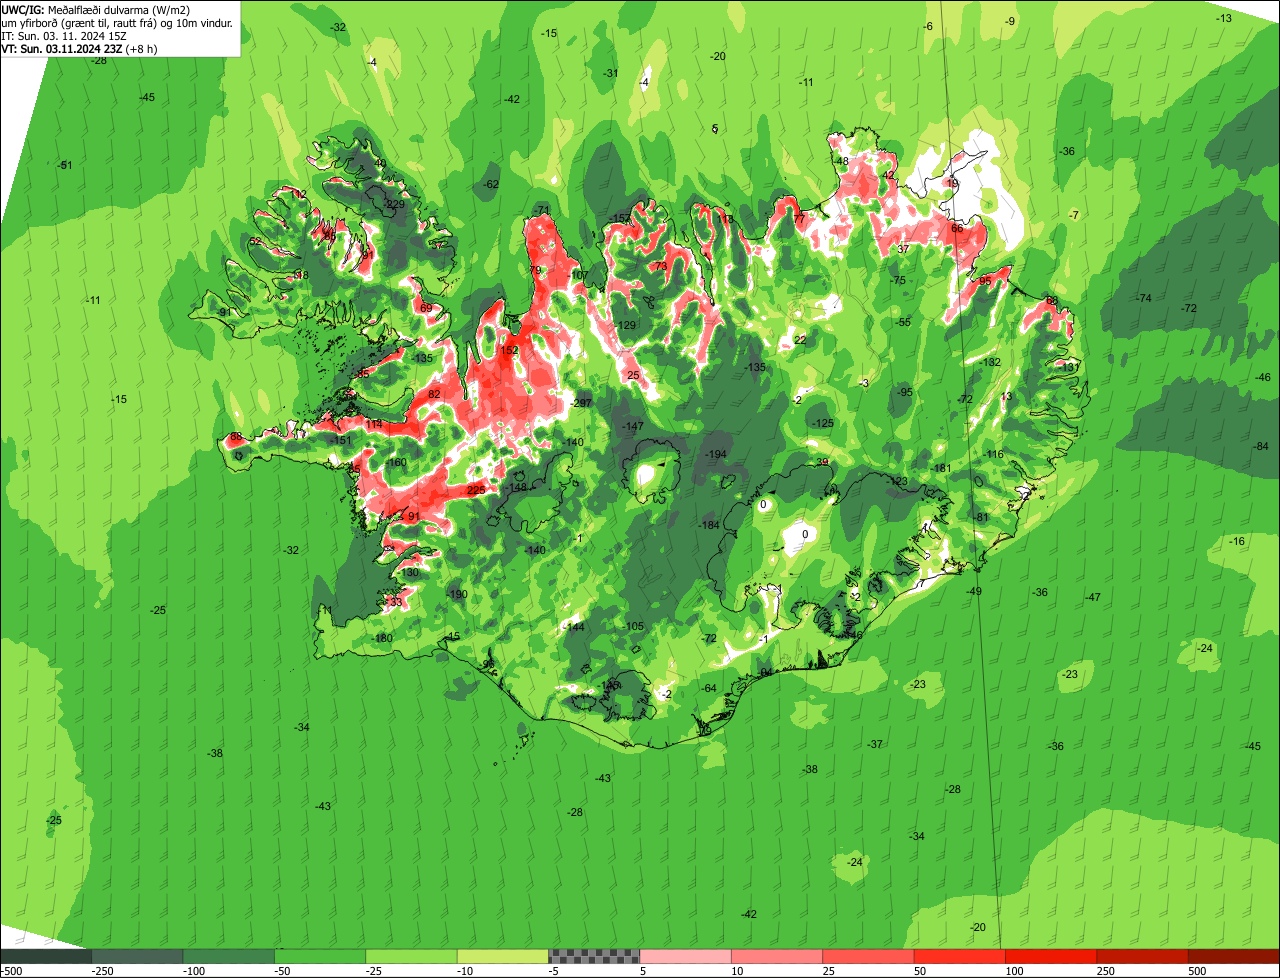Click the ocean value '-13' in the top-right corner
Screen dimensions: 1280x978
1224,18
